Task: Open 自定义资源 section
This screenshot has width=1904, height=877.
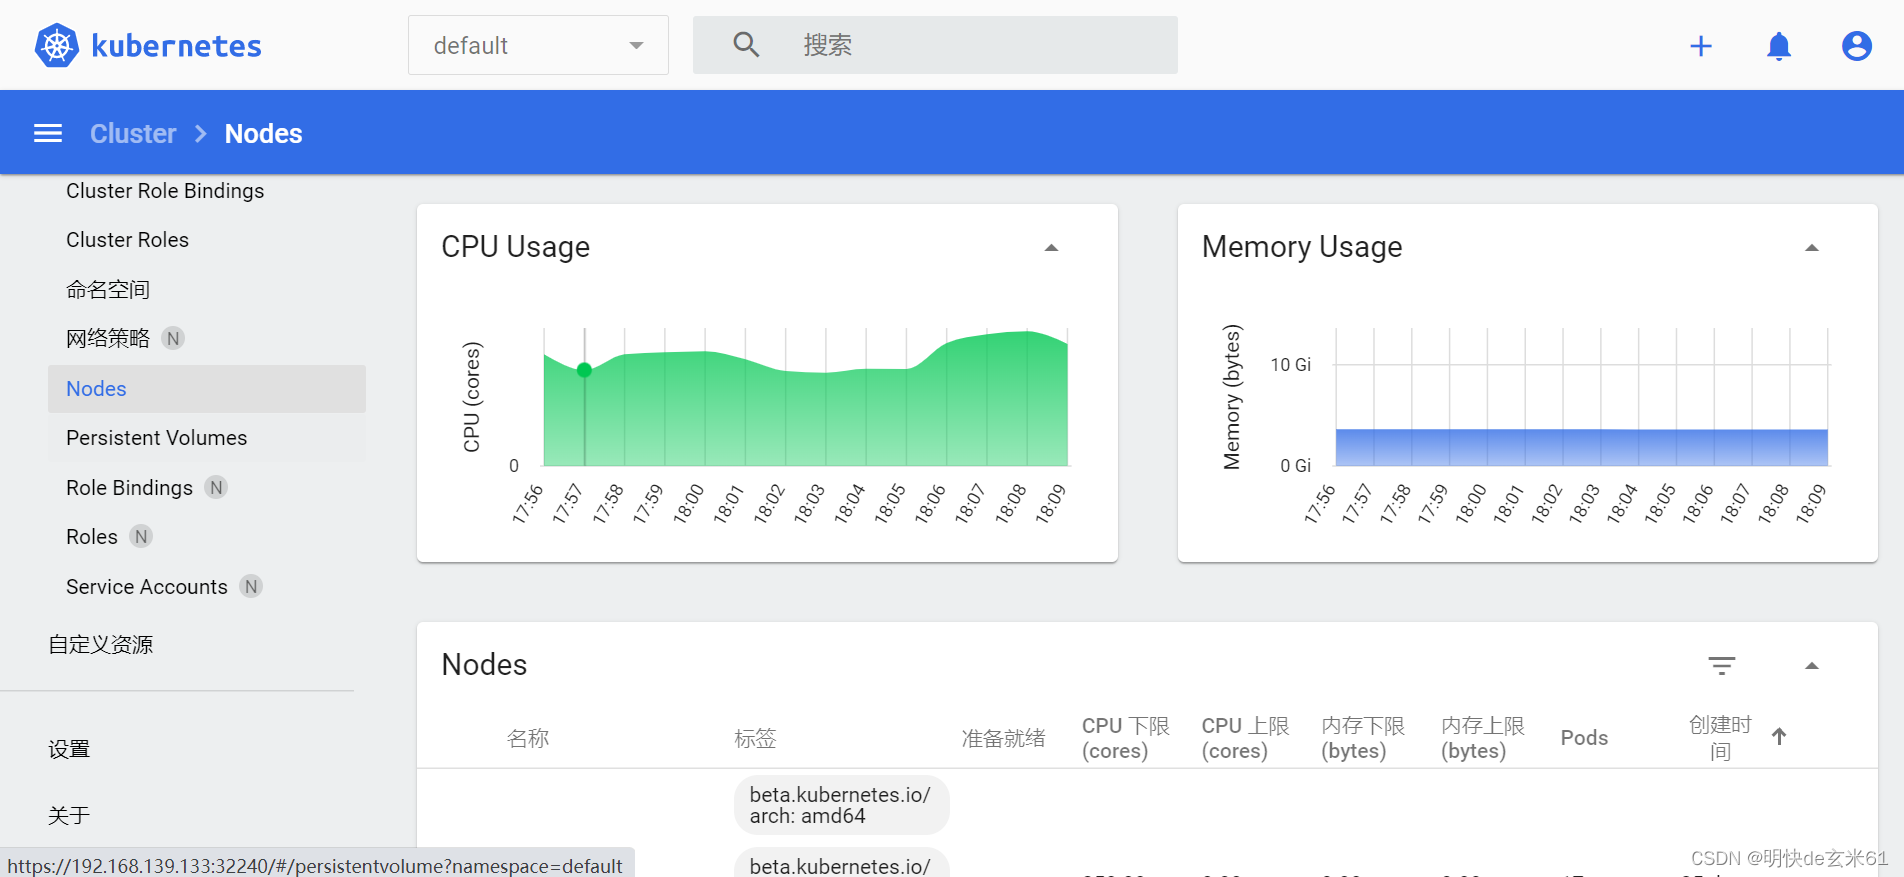Action: tap(100, 645)
